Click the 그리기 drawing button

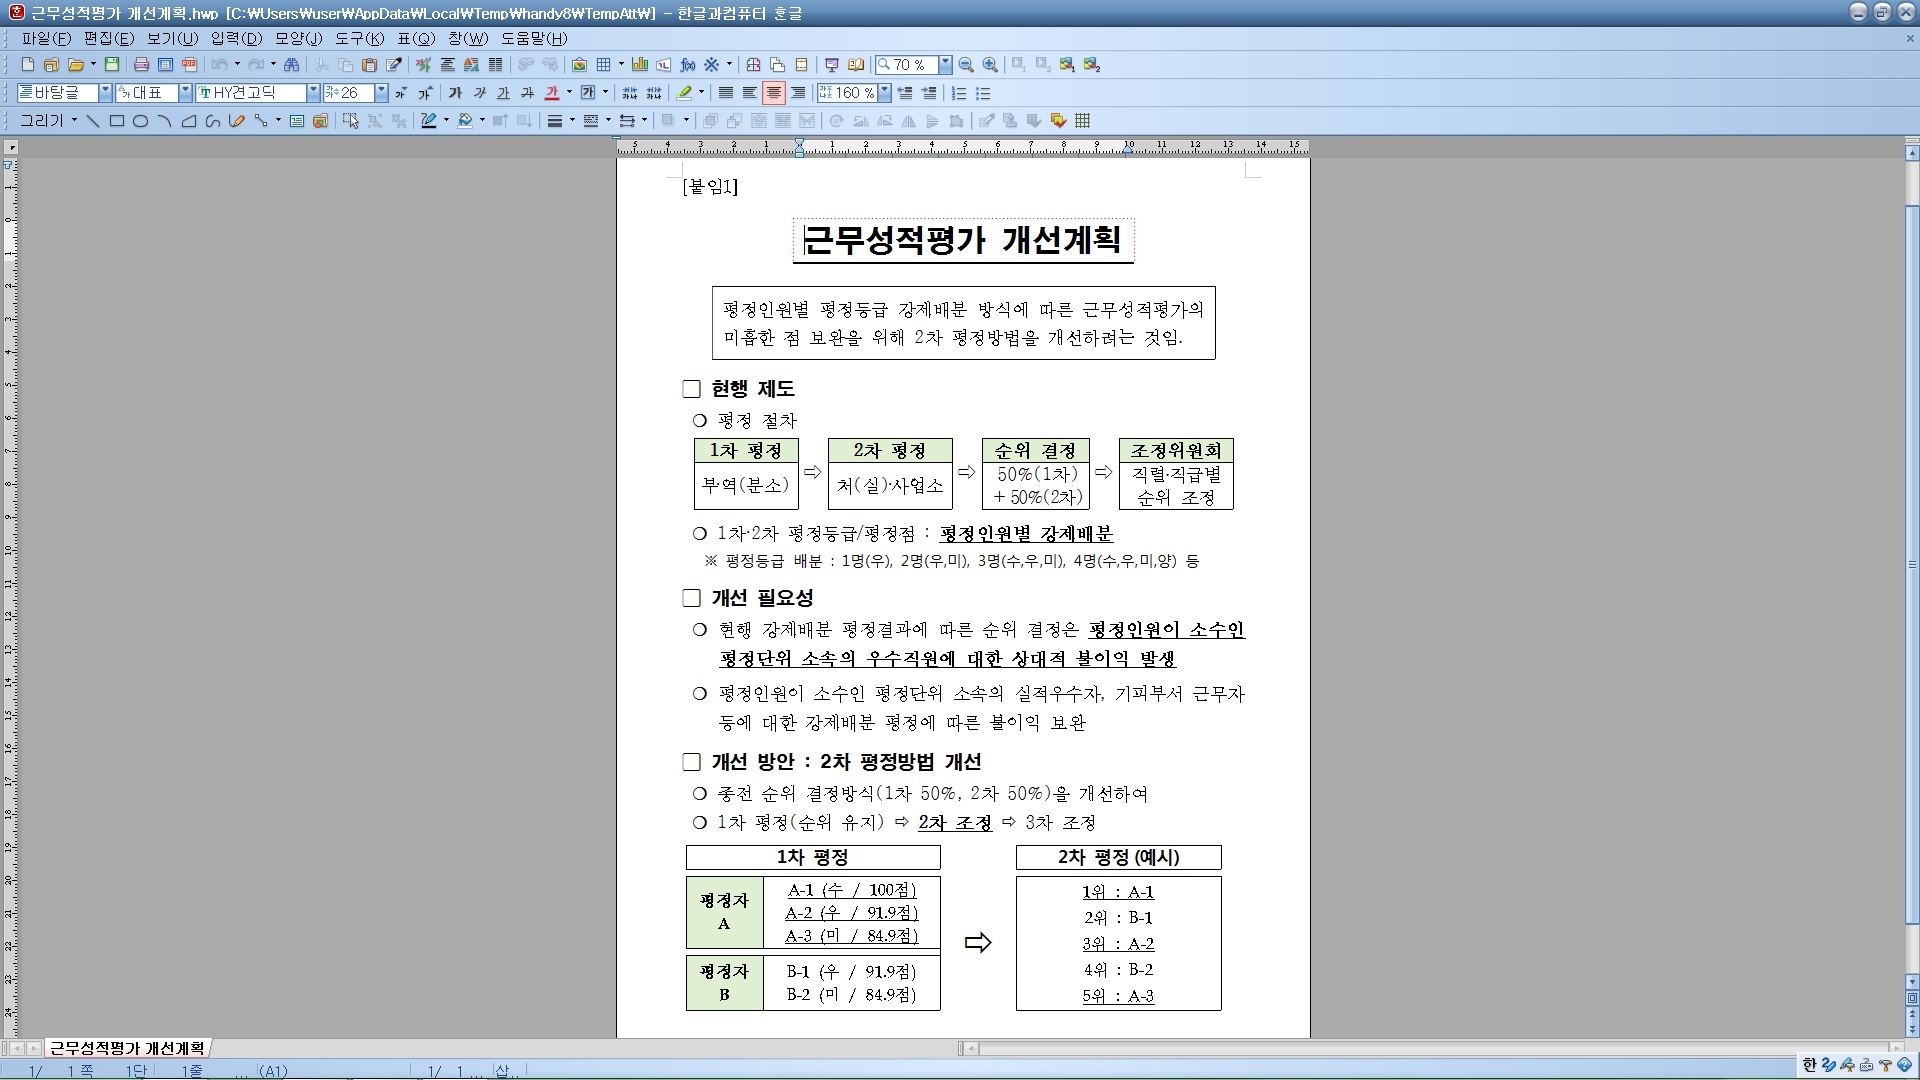[48, 121]
